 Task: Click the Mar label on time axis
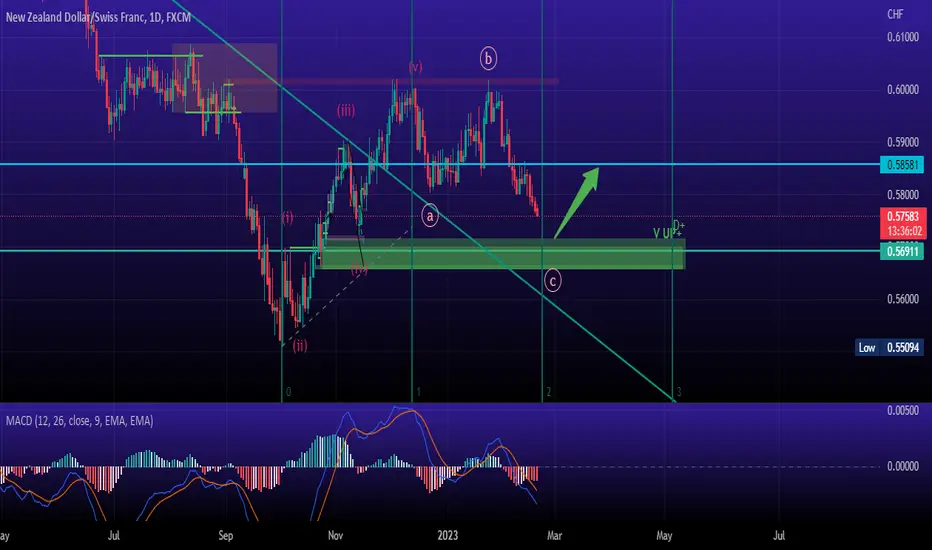554,536
